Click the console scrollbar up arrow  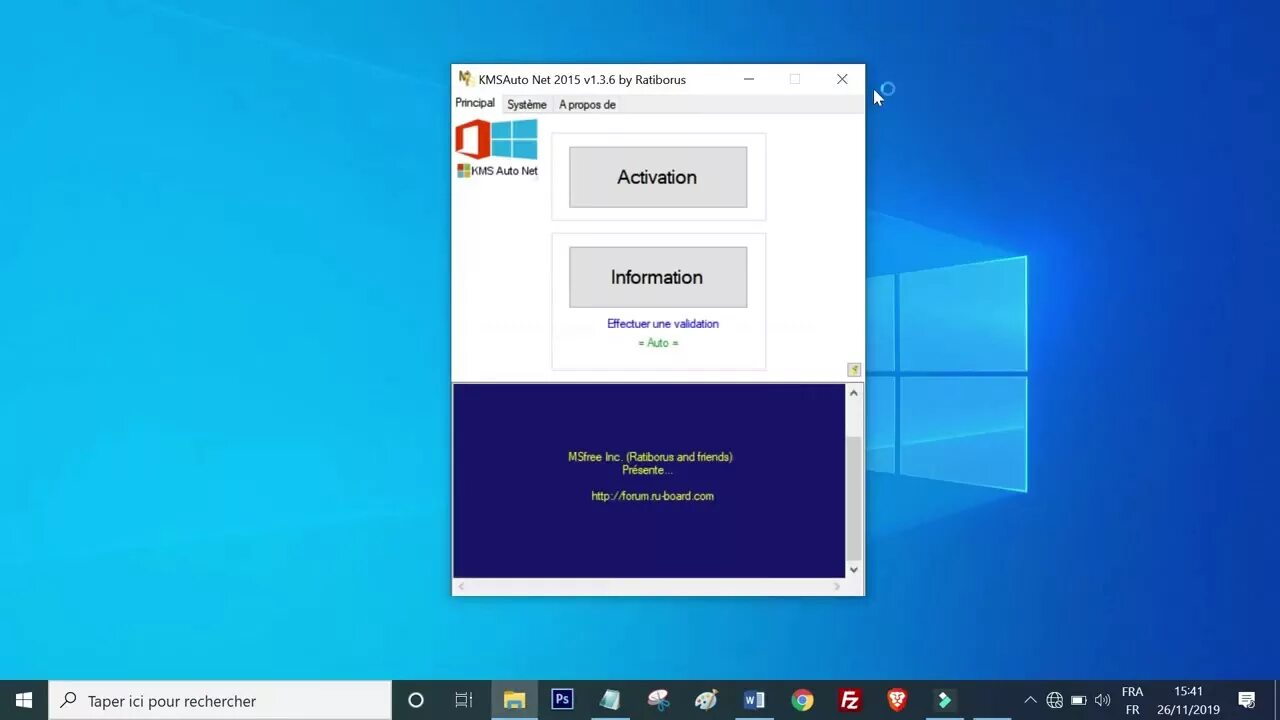854,393
